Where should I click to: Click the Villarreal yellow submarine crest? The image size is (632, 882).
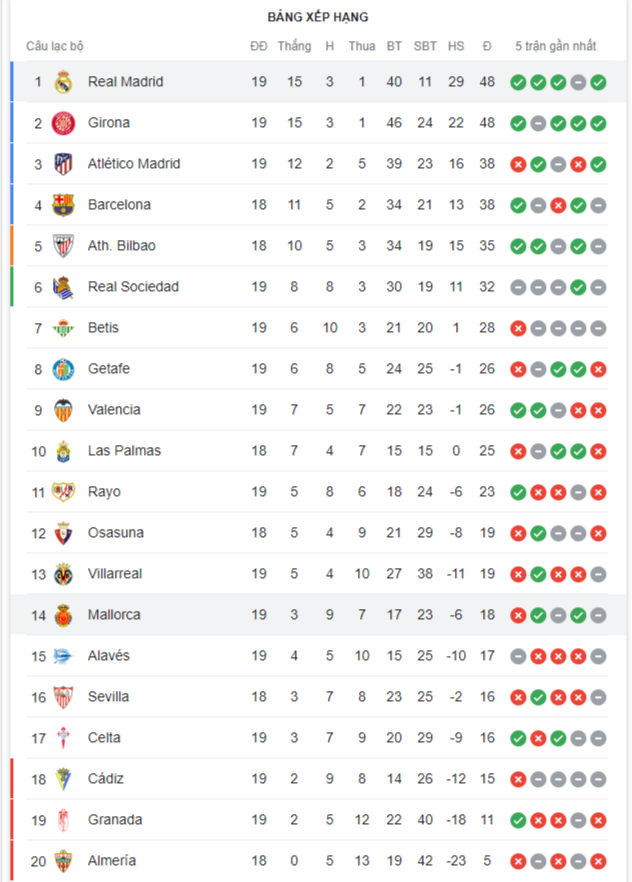(x=65, y=573)
